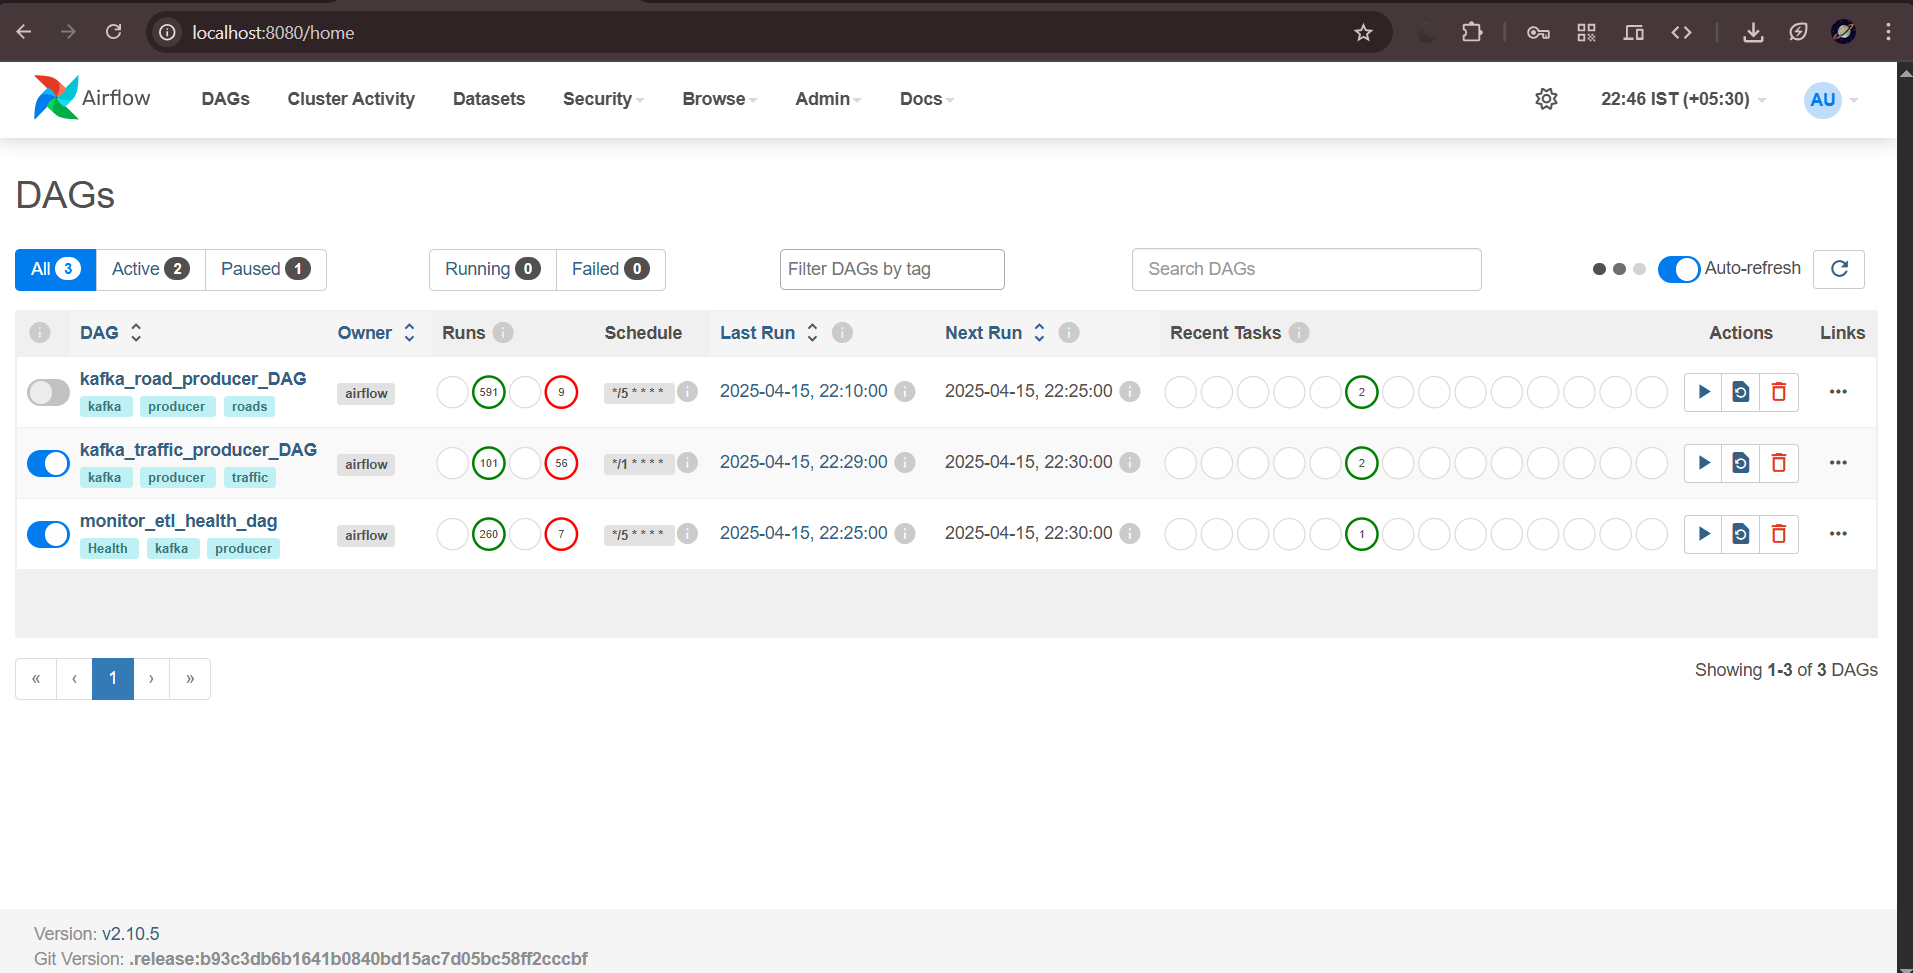The width and height of the screenshot is (1913, 973).
Task: Pause the kafka_traffic_producer_DAG toggle
Action: pos(48,463)
